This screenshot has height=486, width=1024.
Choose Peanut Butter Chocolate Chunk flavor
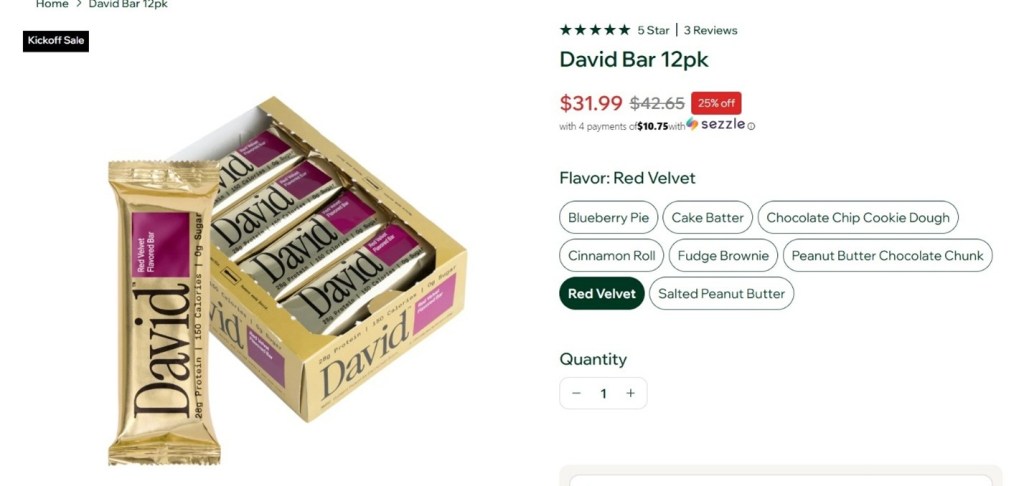[x=888, y=255]
